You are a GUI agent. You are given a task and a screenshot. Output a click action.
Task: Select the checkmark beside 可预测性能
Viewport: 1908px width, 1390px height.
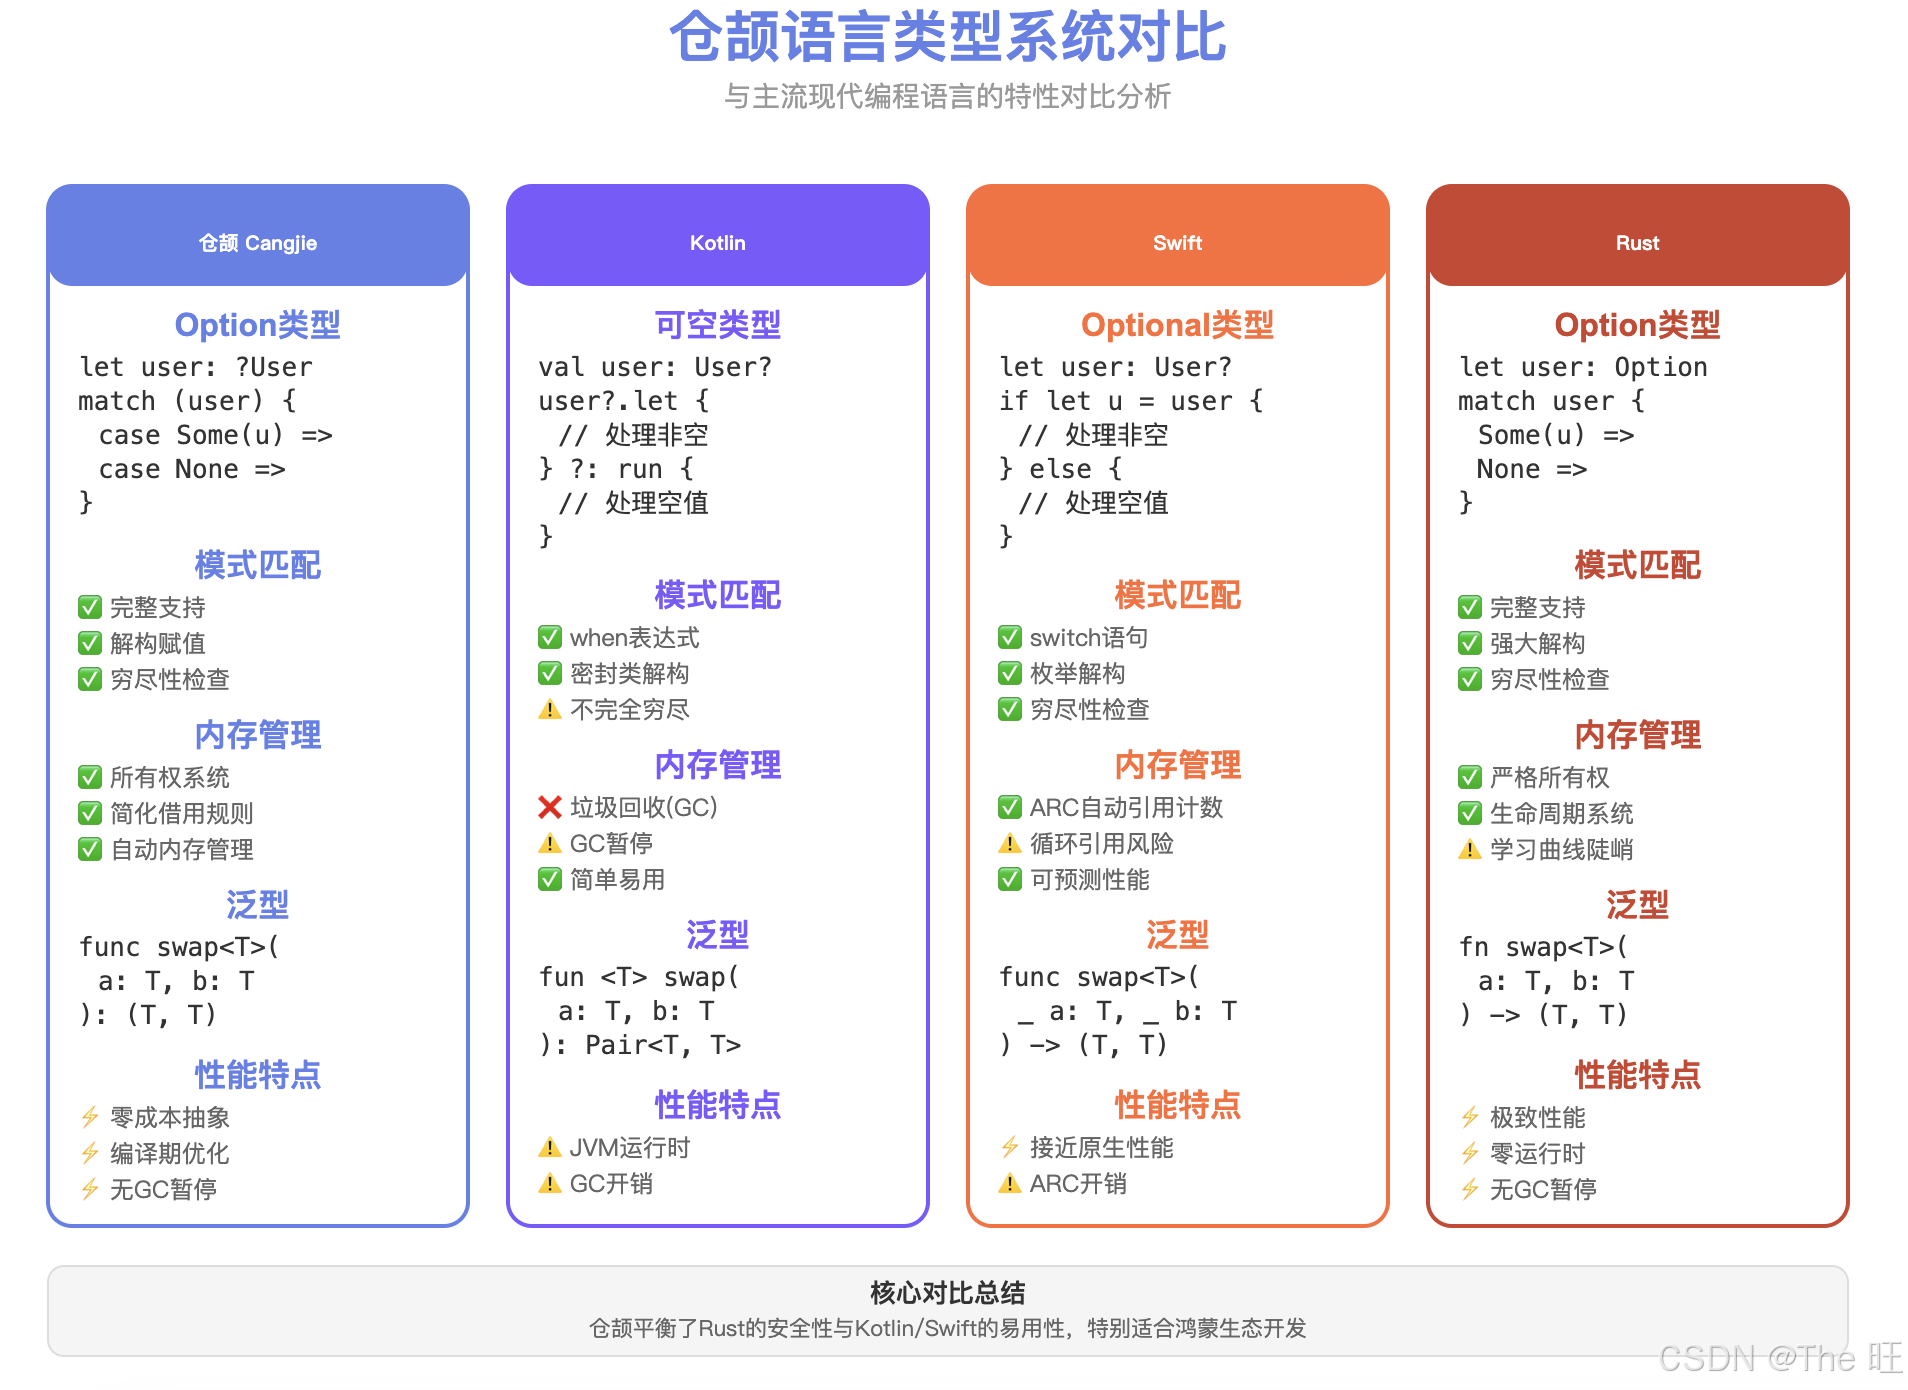(x=1010, y=879)
